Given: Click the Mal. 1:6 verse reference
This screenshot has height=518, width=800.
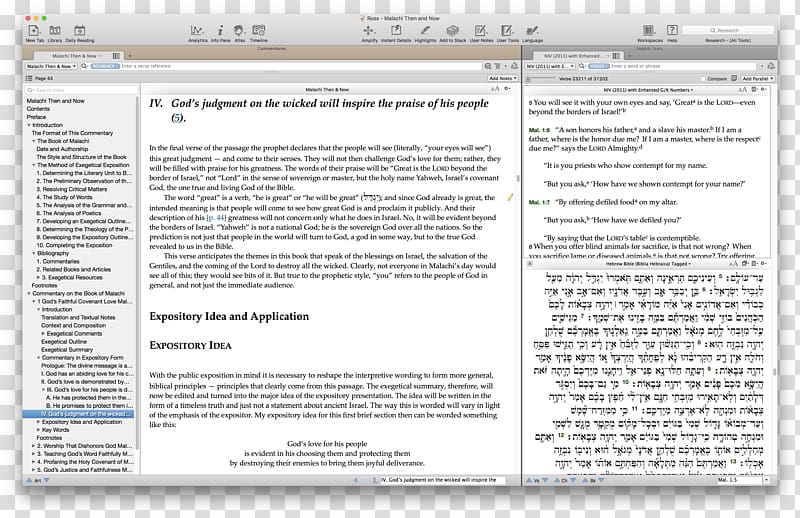Looking at the screenshot, I should pyautogui.click(x=539, y=130).
